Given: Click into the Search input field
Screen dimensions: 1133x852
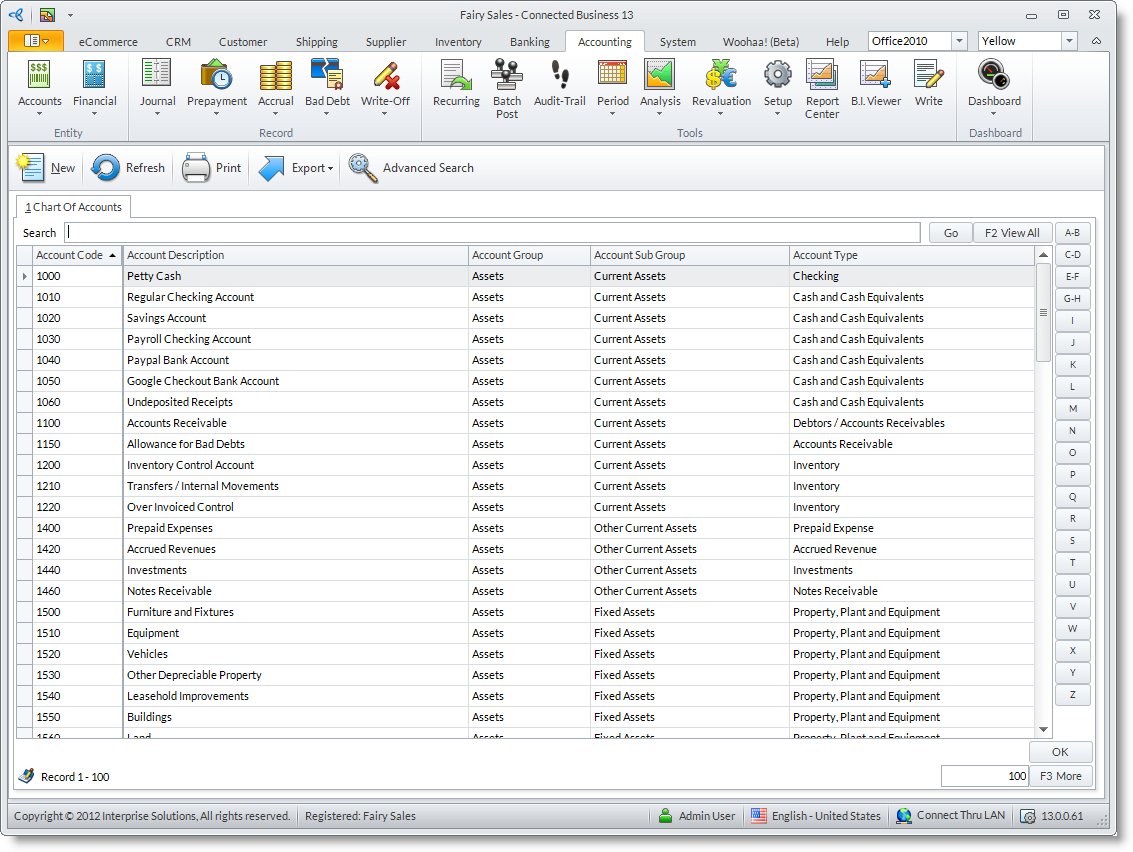Looking at the screenshot, I should (492, 233).
